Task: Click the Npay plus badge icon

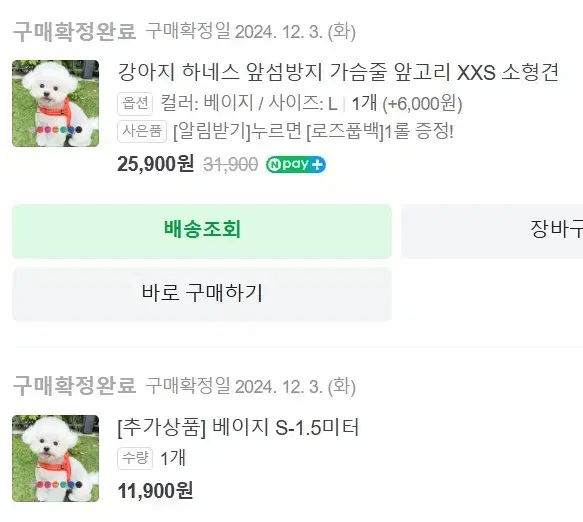Action: coord(296,165)
